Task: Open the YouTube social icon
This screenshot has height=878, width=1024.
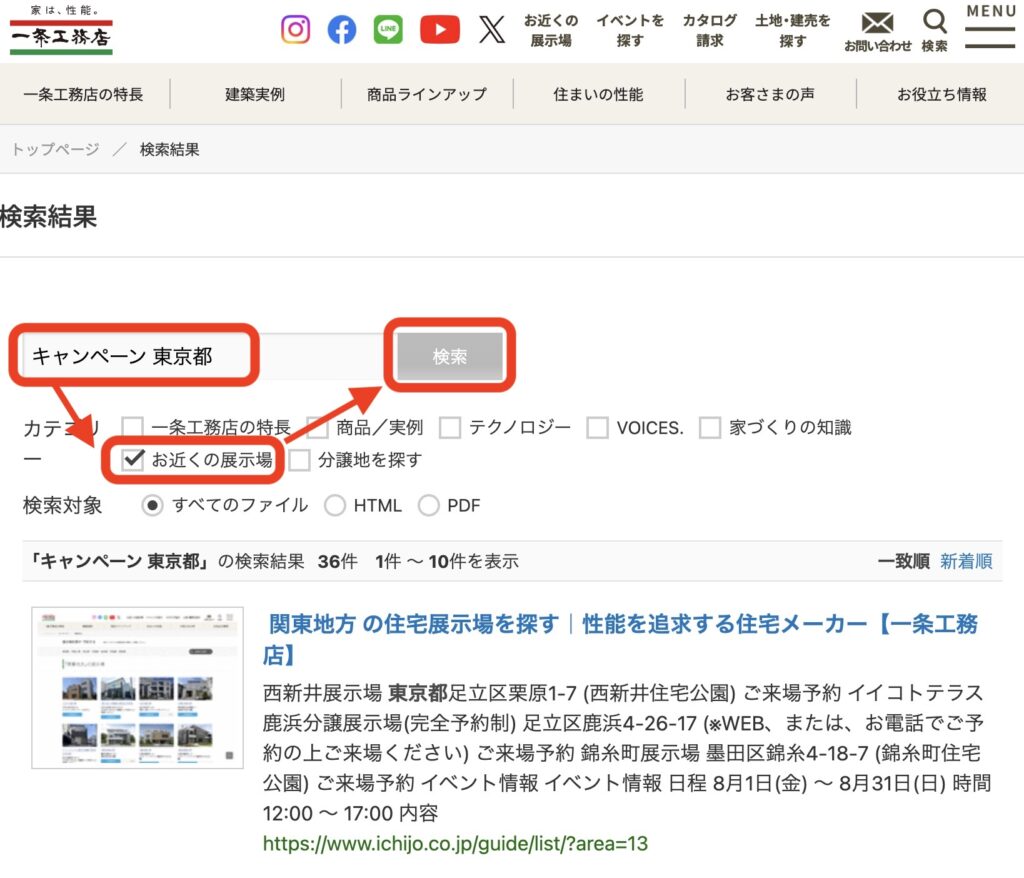Action: (440, 29)
